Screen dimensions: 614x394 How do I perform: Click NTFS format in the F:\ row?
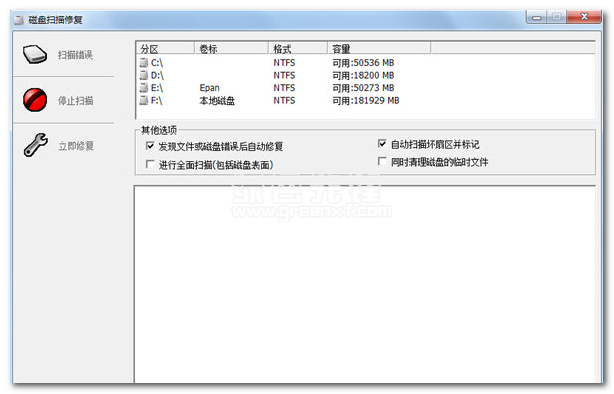pos(284,100)
